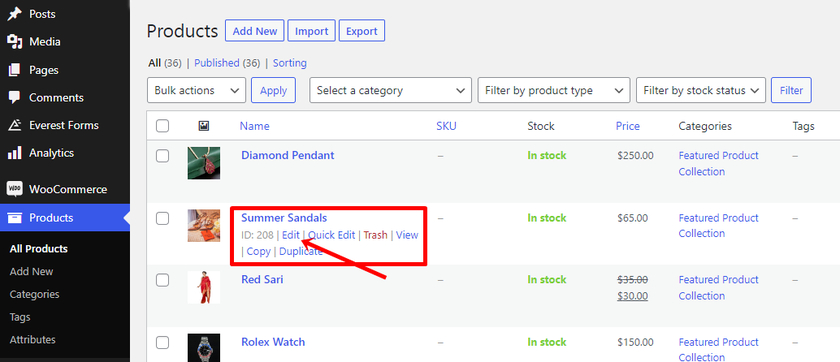Image resolution: width=840 pixels, height=362 pixels.
Task: Open the Rolex Watch product
Action: (273, 342)
